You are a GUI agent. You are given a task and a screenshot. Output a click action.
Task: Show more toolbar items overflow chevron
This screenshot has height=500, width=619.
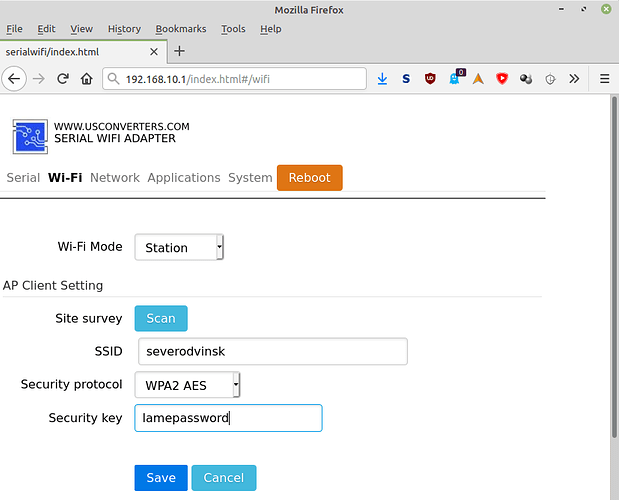[x=574, y=79]
